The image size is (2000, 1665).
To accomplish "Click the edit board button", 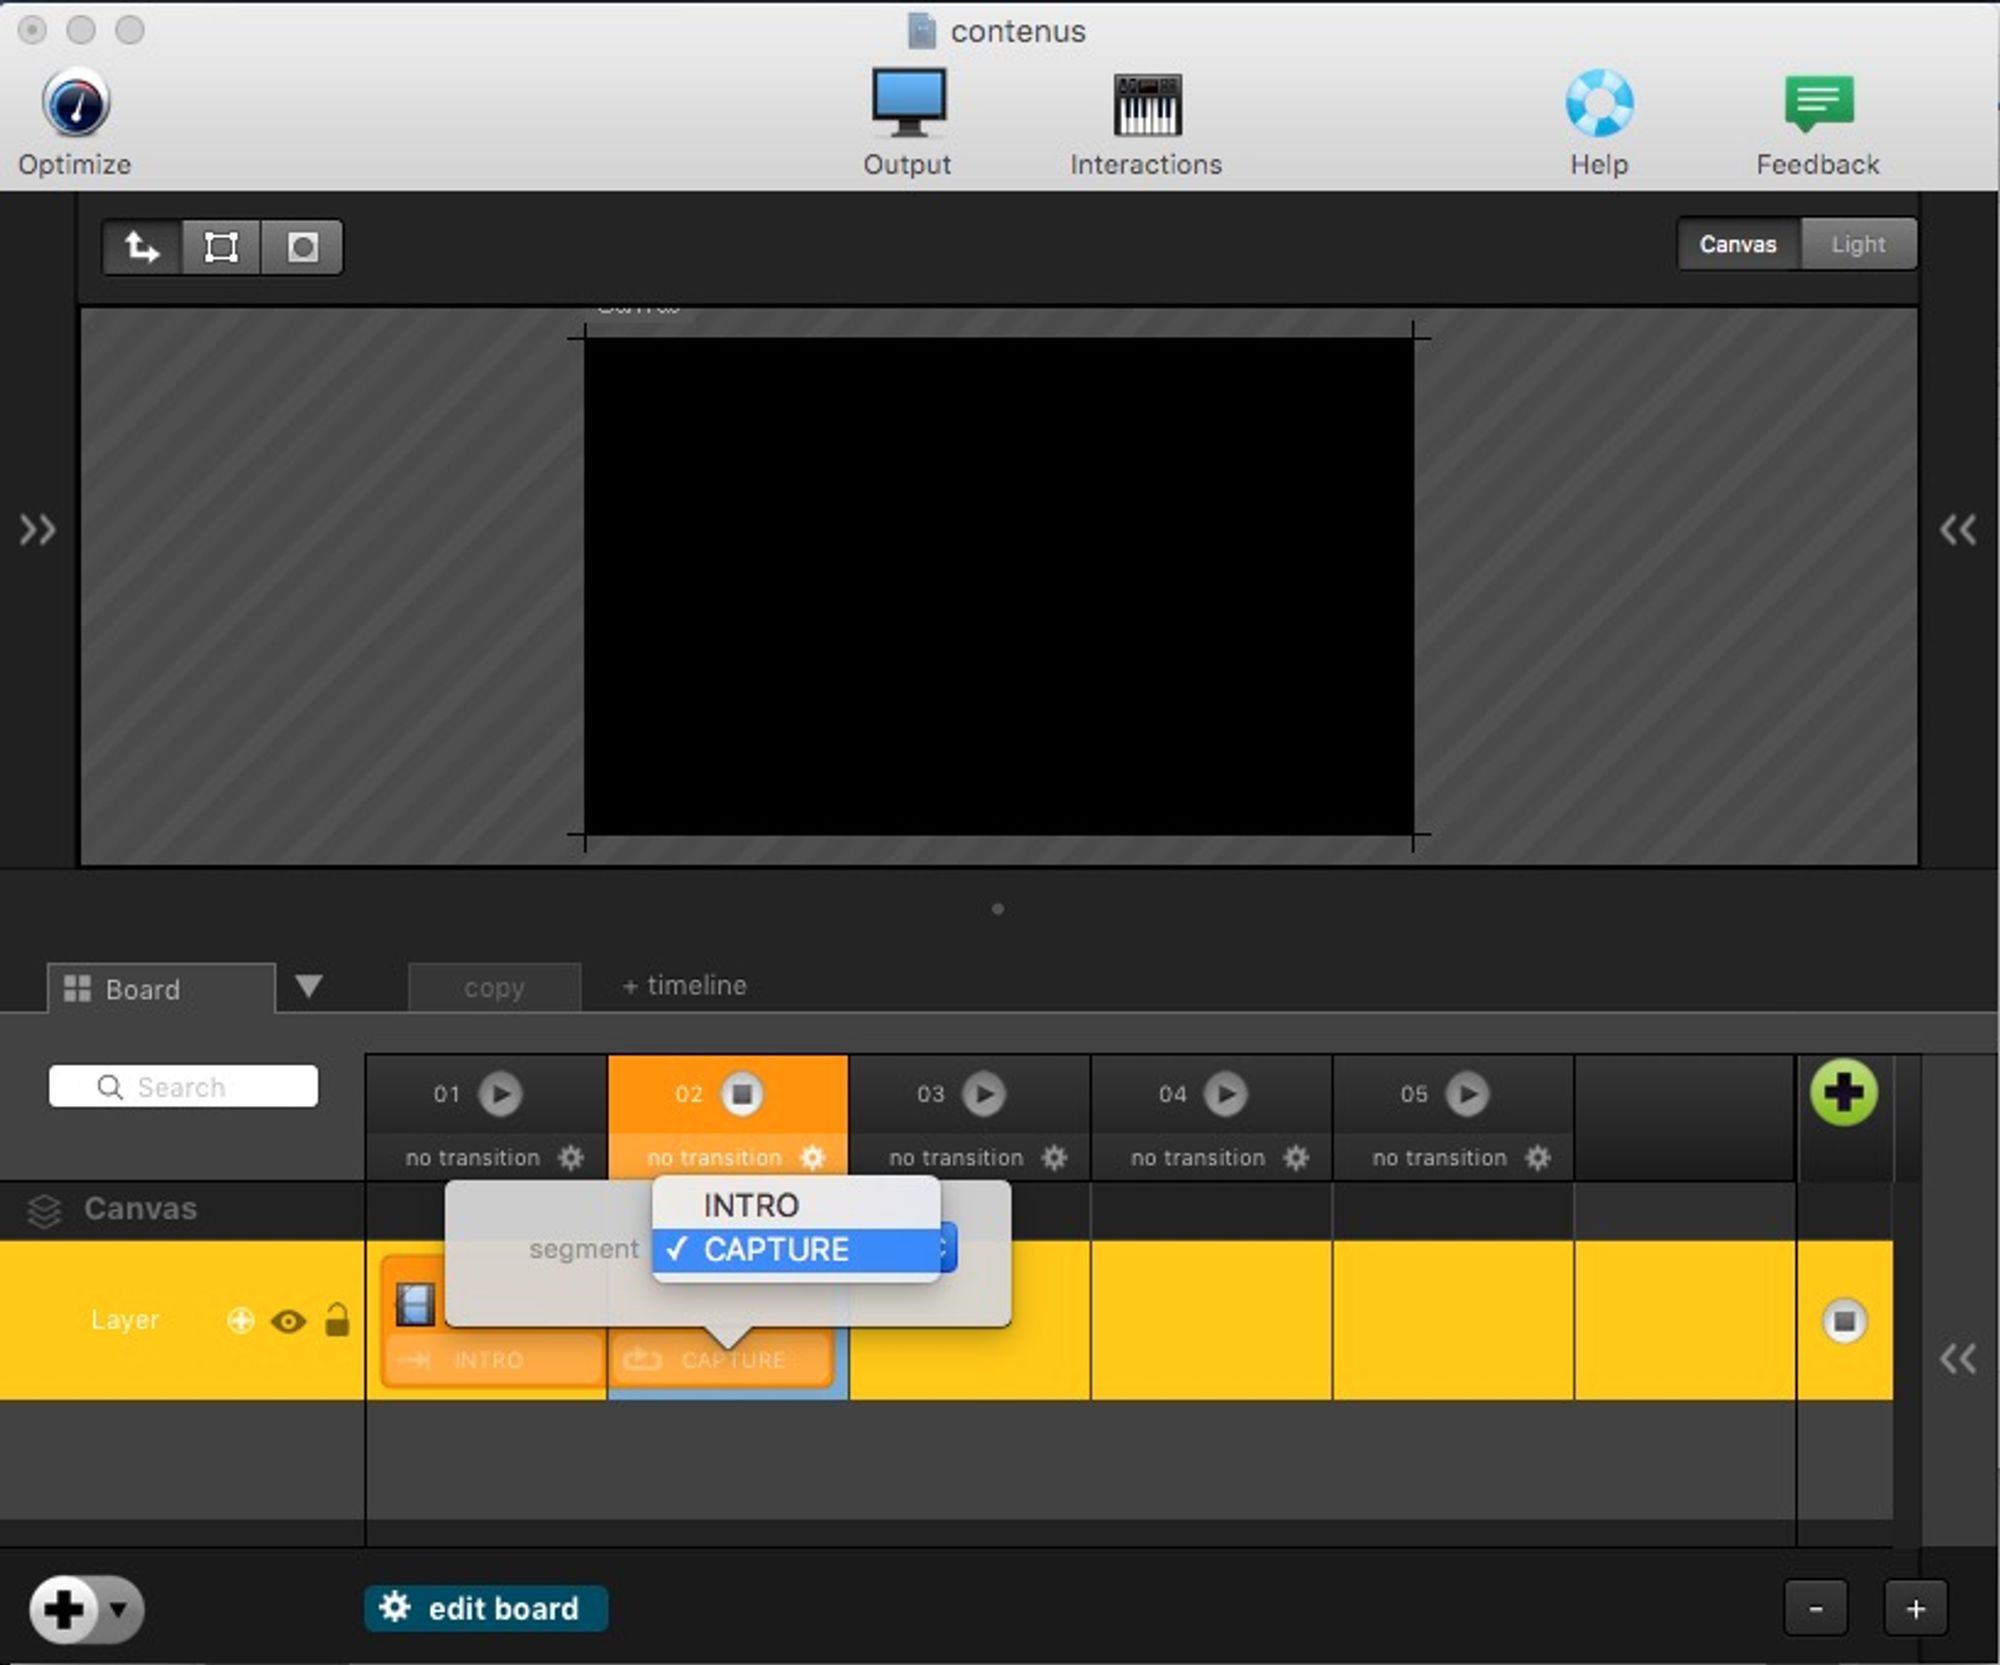I will 485,1608.
